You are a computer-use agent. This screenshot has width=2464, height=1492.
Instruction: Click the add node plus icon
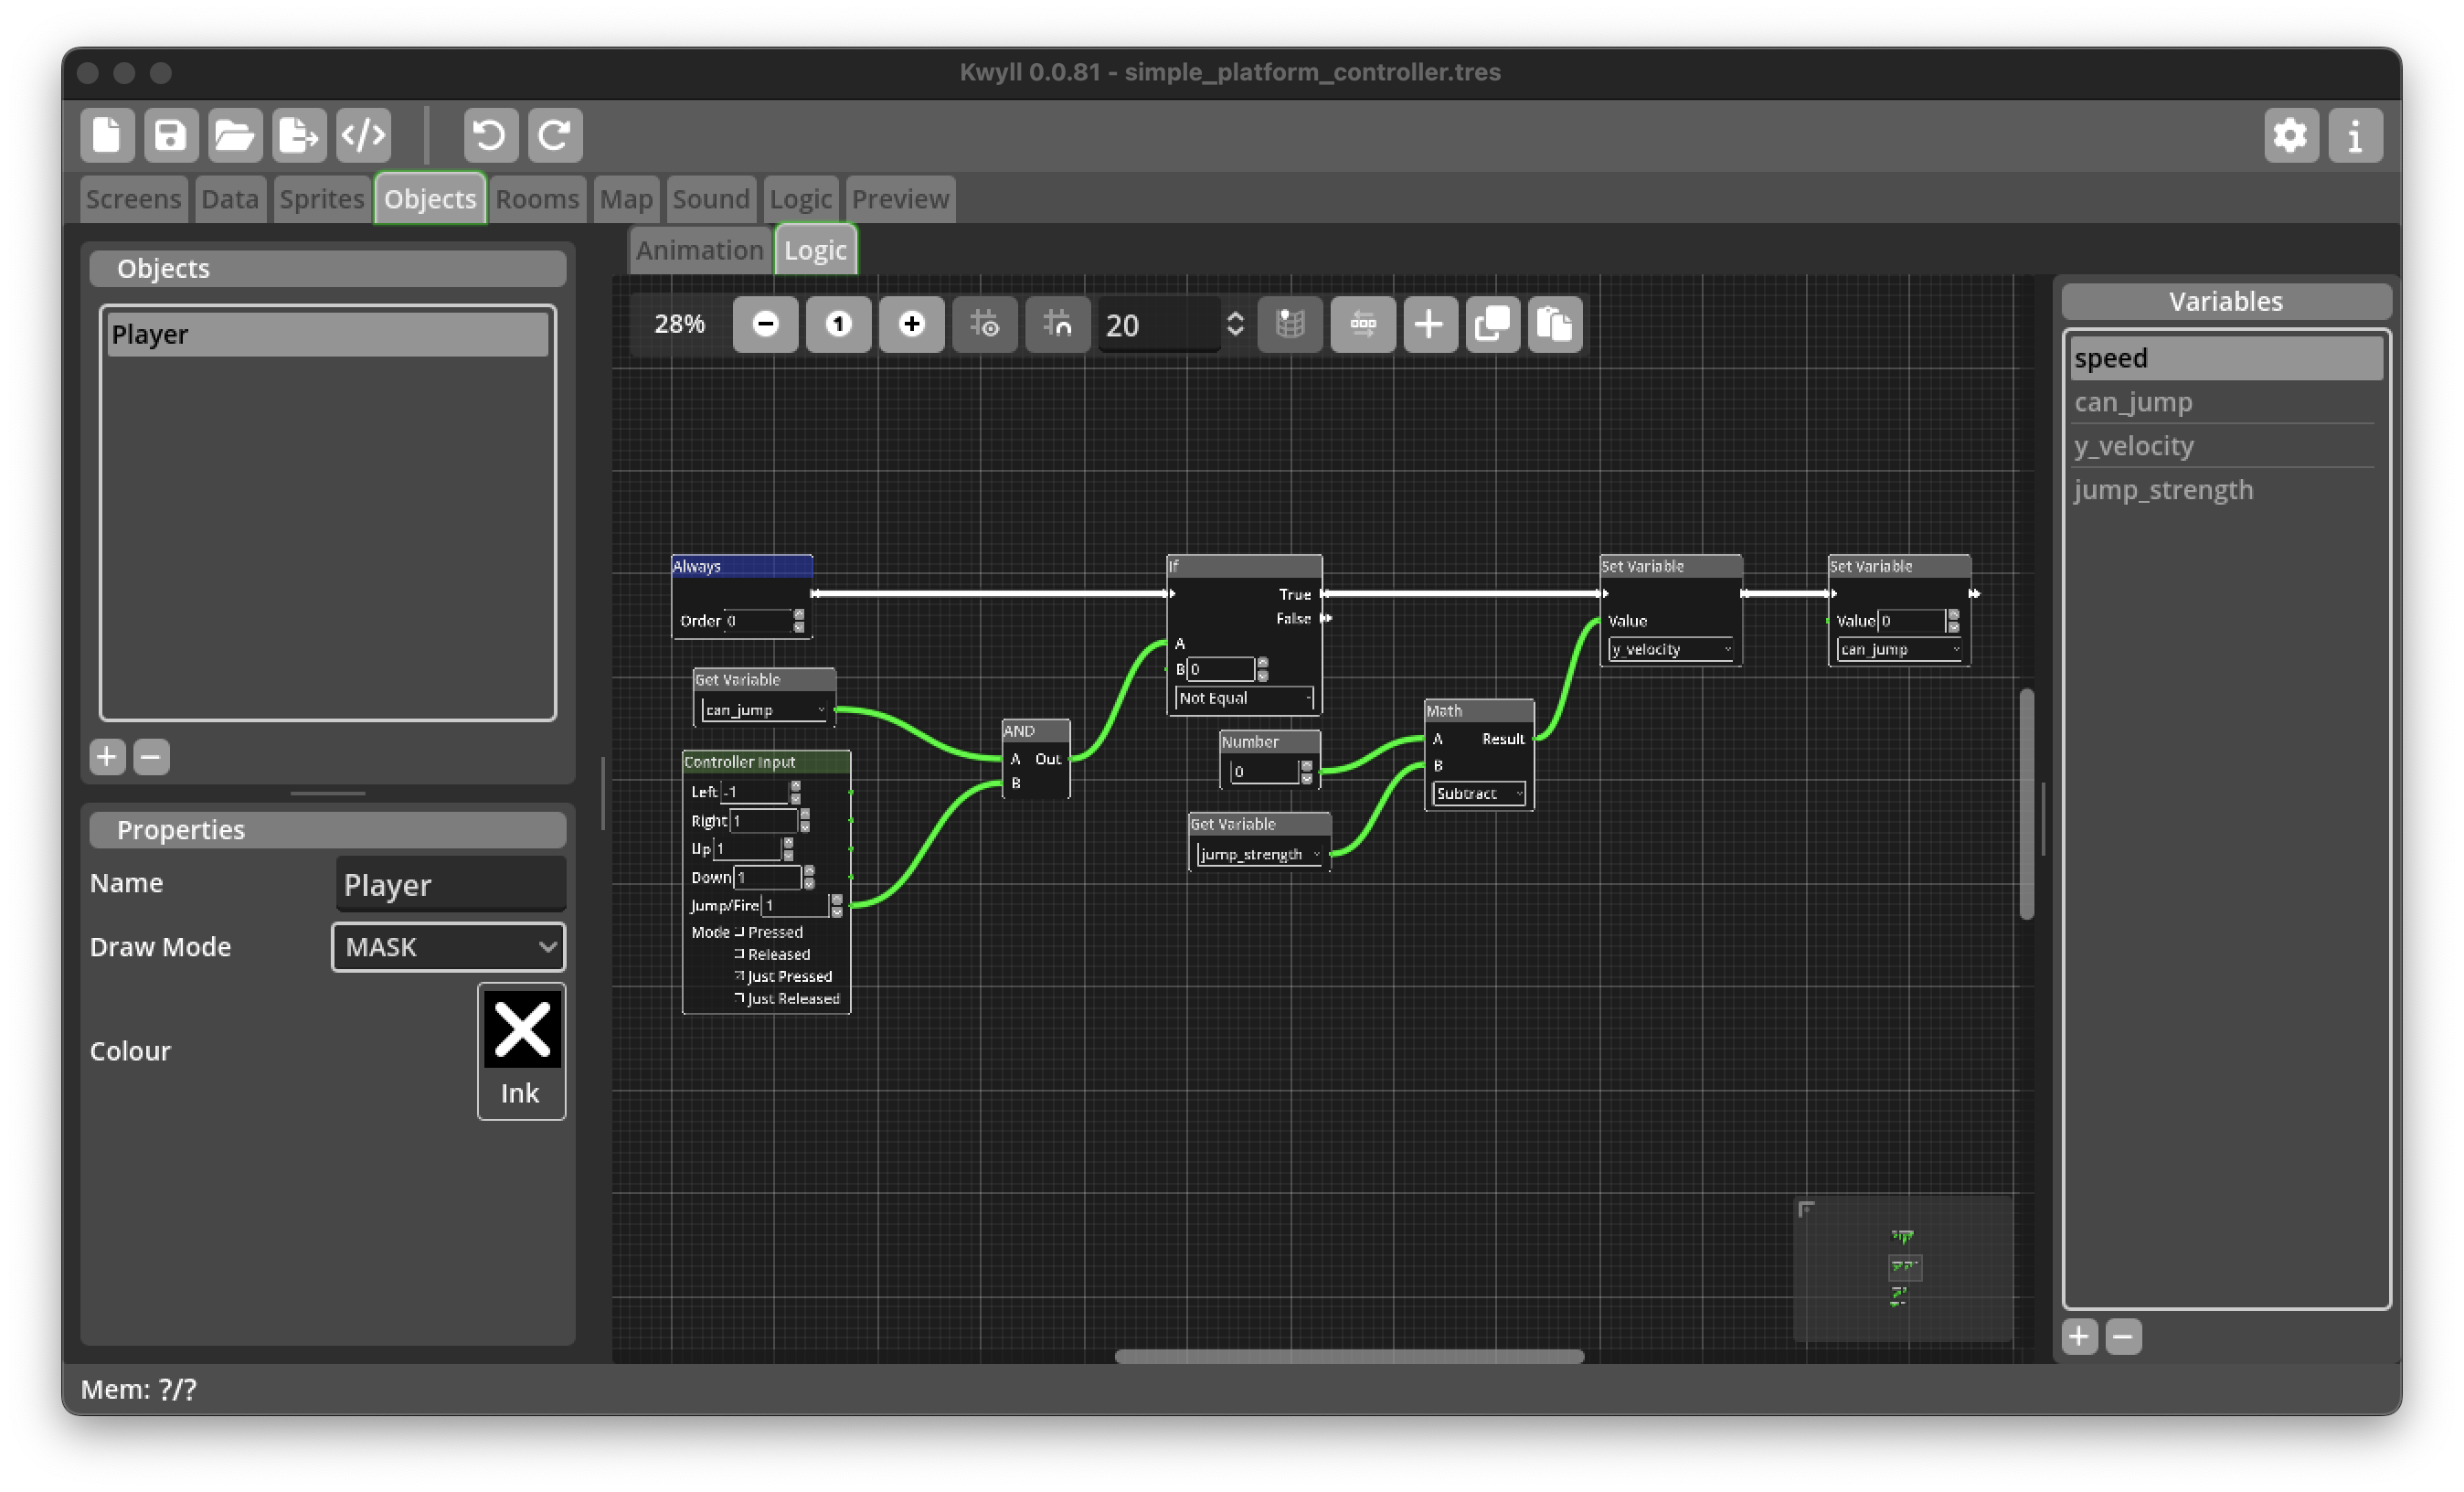click(1429, 324)
